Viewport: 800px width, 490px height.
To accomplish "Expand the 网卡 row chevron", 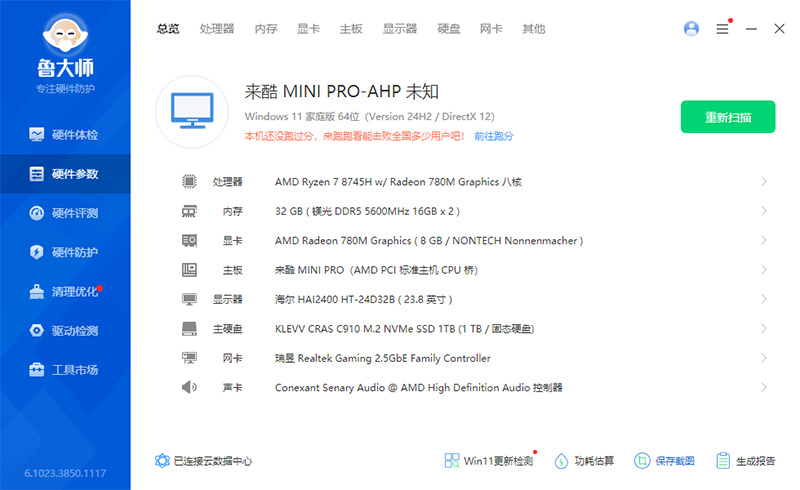I will [764, 358].
